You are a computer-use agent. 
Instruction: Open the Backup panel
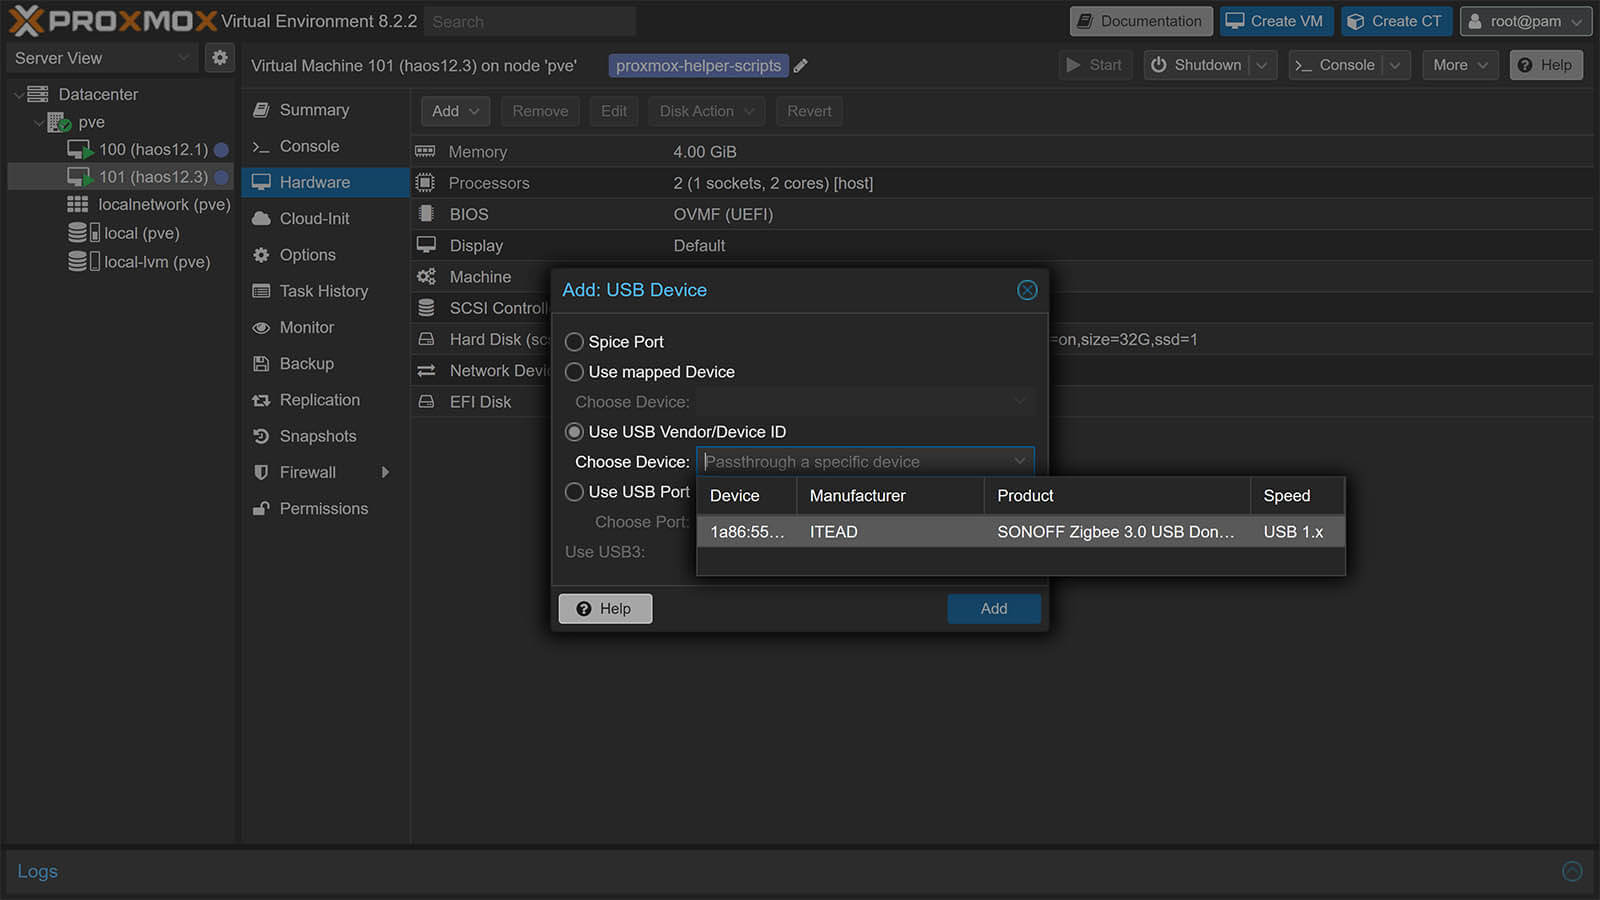pyautogui.click(x=305, y=364)
